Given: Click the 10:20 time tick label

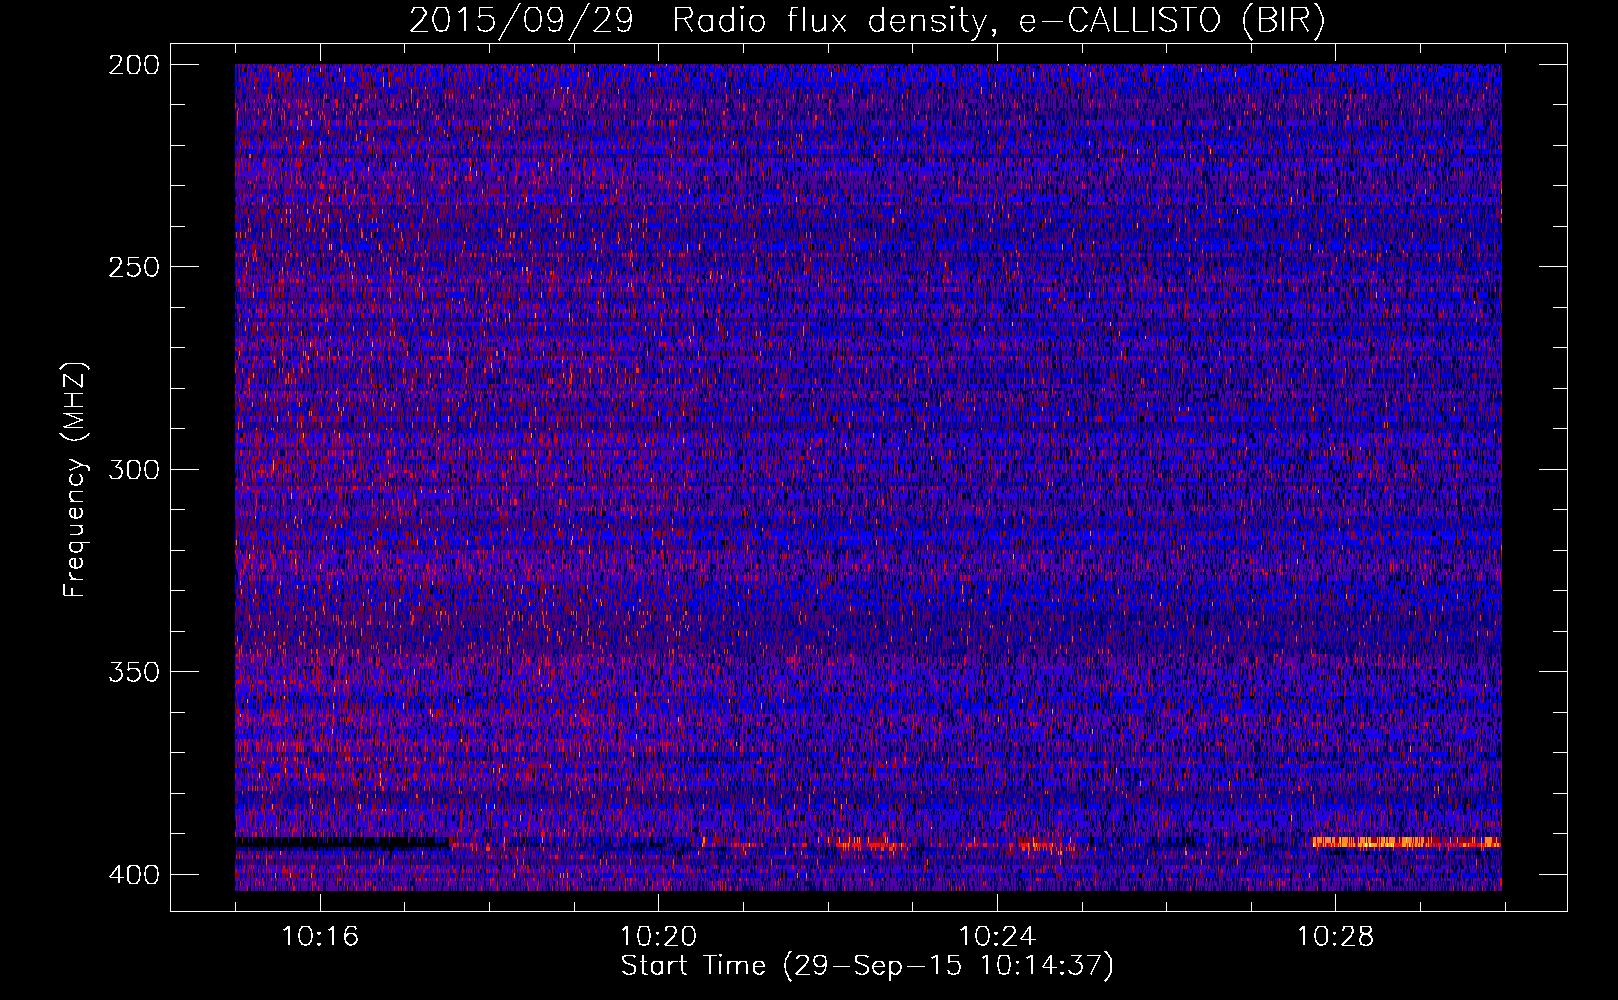Looking at the screenshot, I should (658, 936).
